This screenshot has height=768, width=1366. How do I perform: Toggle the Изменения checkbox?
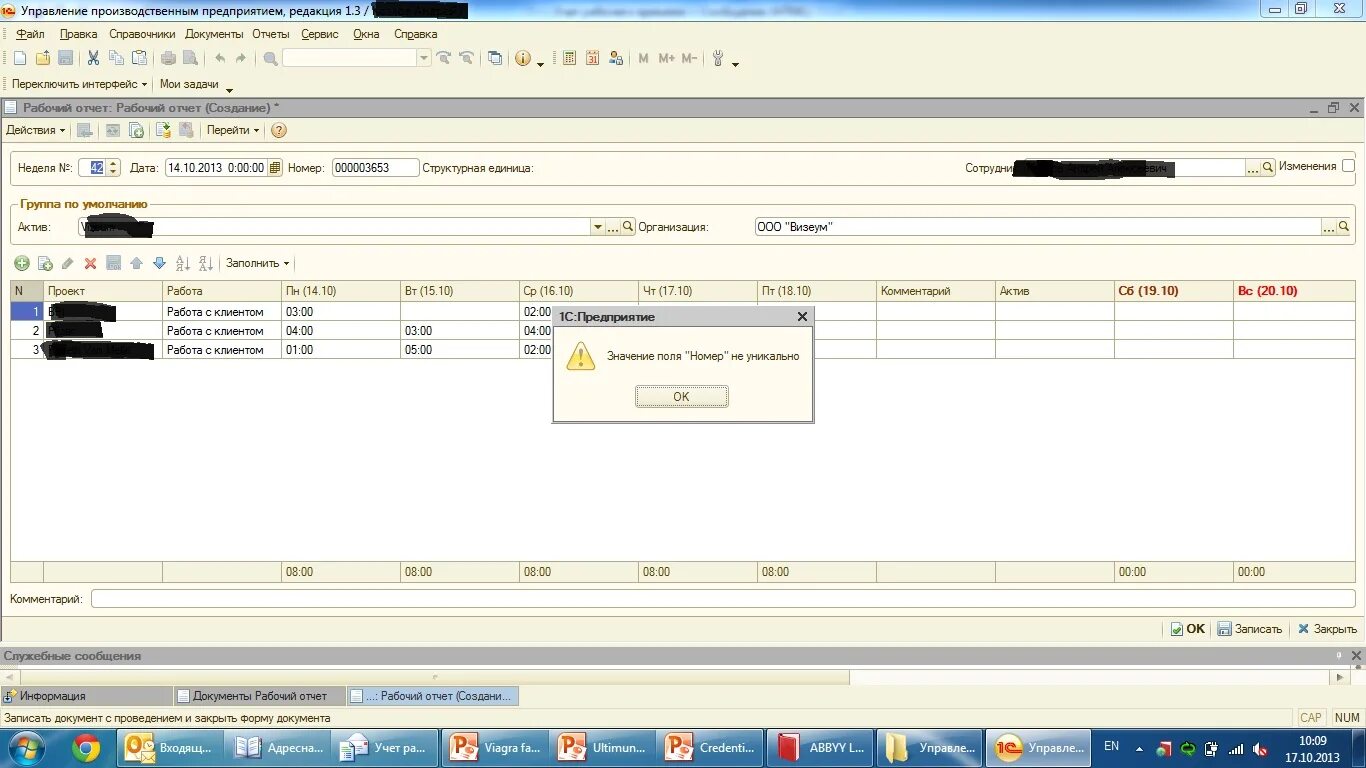[1348, 166]
